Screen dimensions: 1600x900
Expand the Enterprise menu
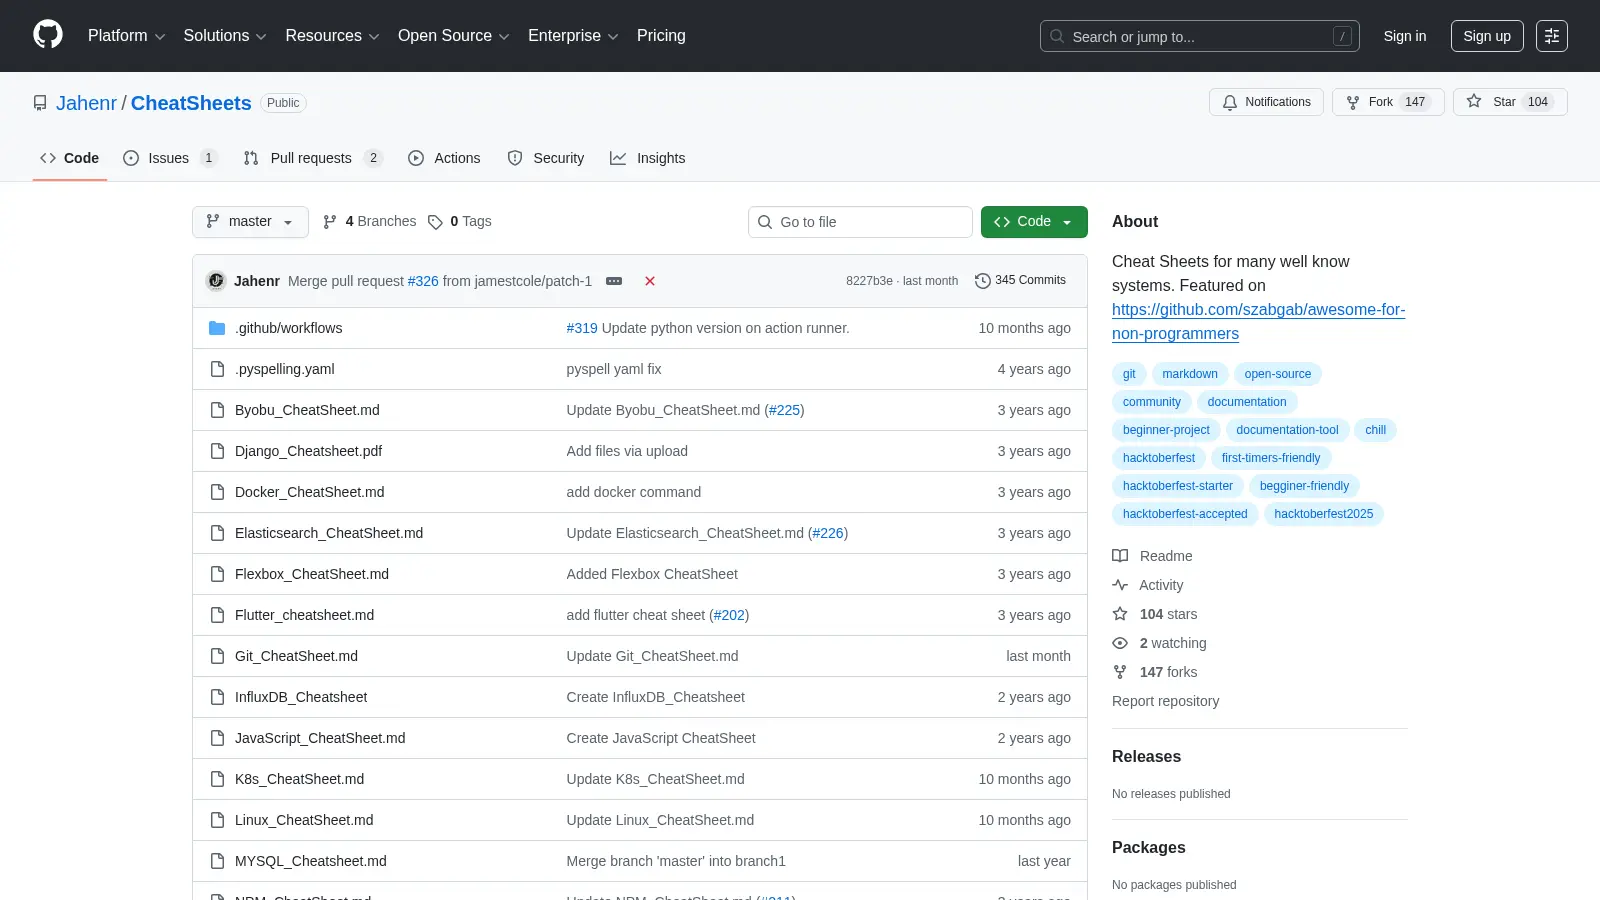coord(573,35)
